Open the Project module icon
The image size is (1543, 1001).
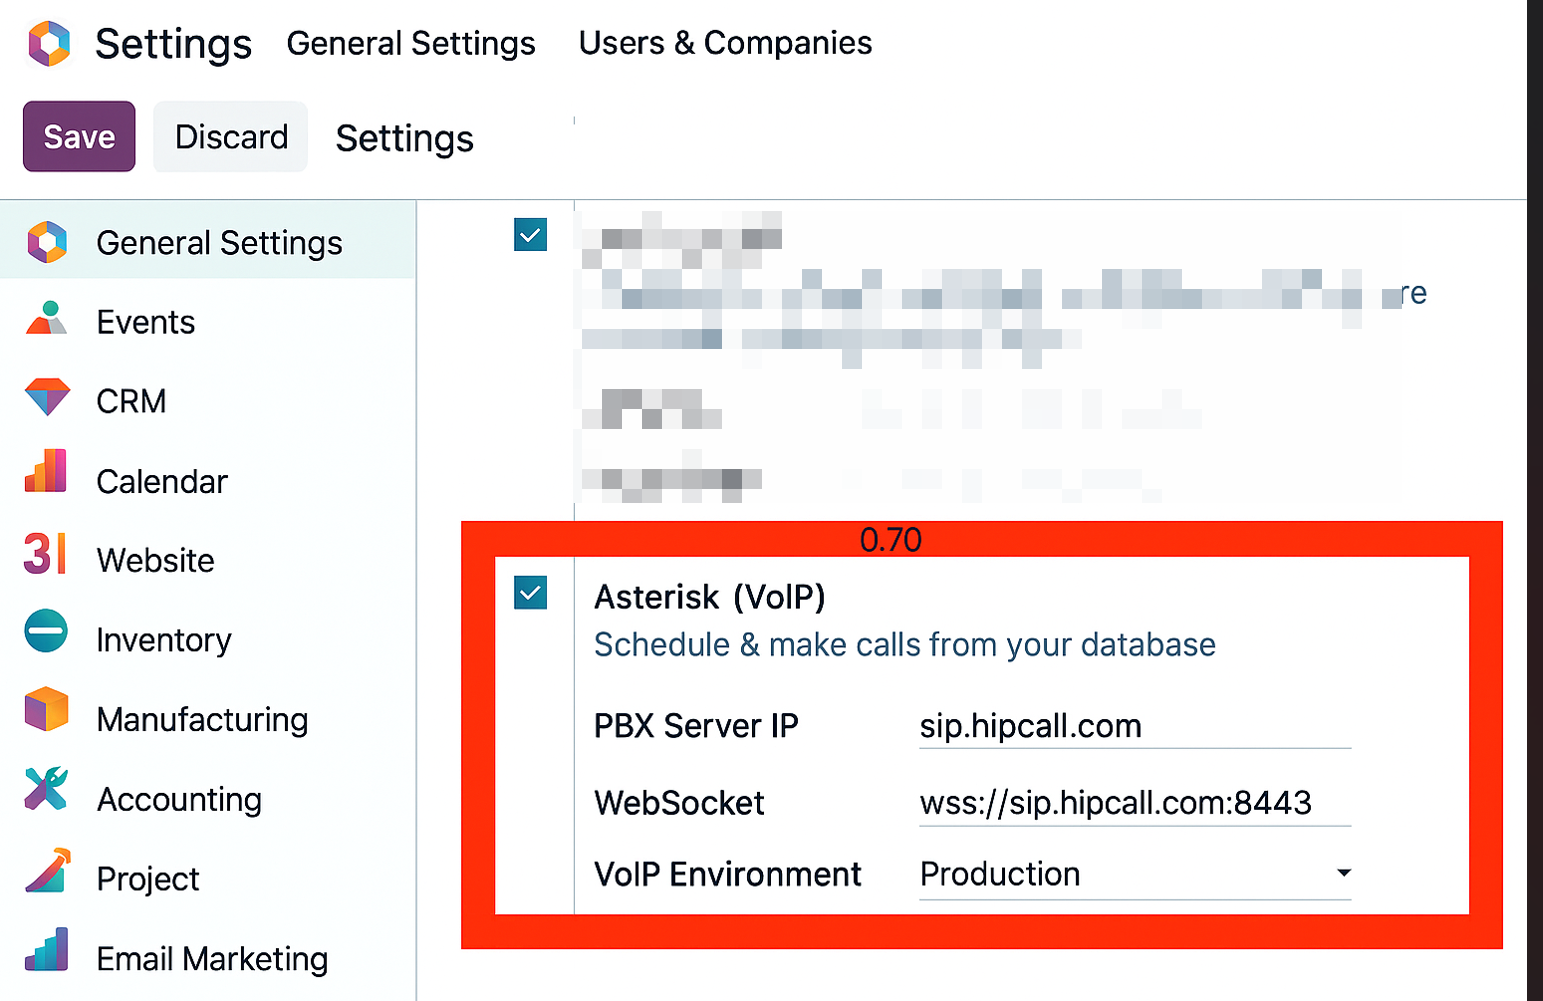coord(48,870)
